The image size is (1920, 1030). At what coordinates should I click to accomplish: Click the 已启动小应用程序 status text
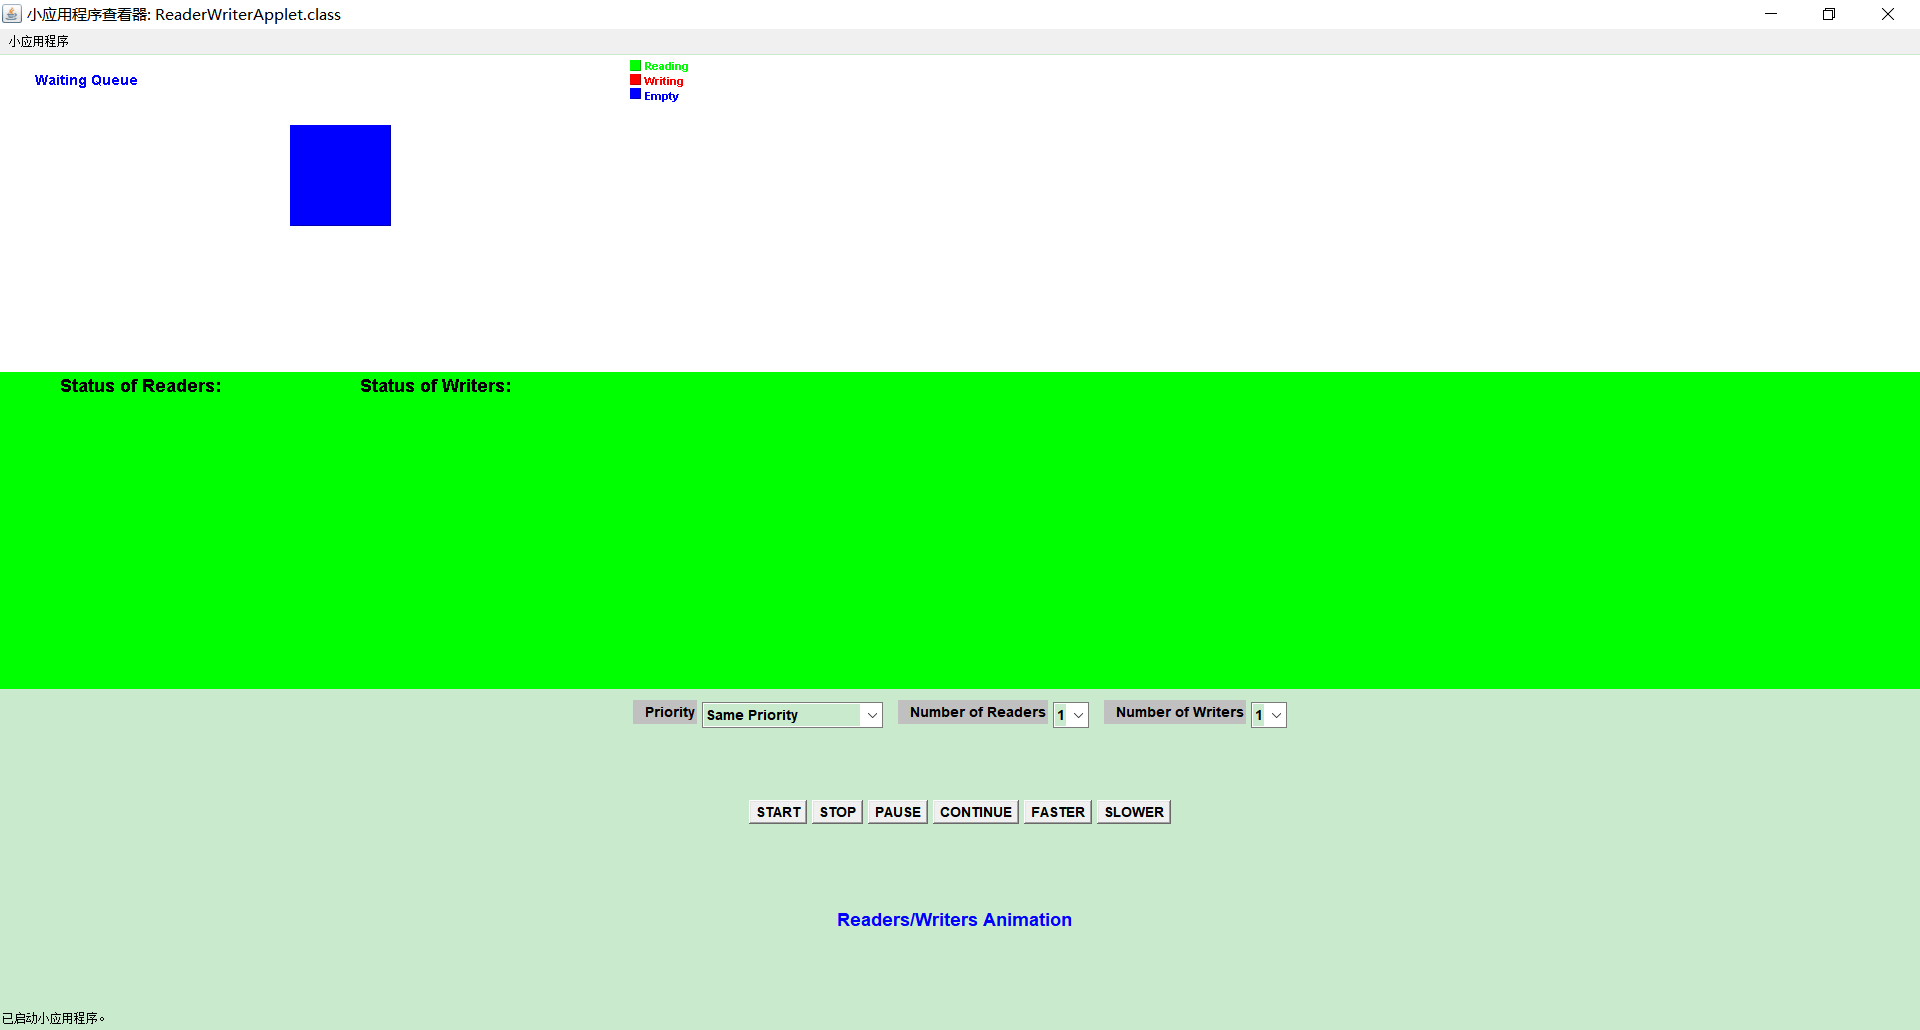54,1018
